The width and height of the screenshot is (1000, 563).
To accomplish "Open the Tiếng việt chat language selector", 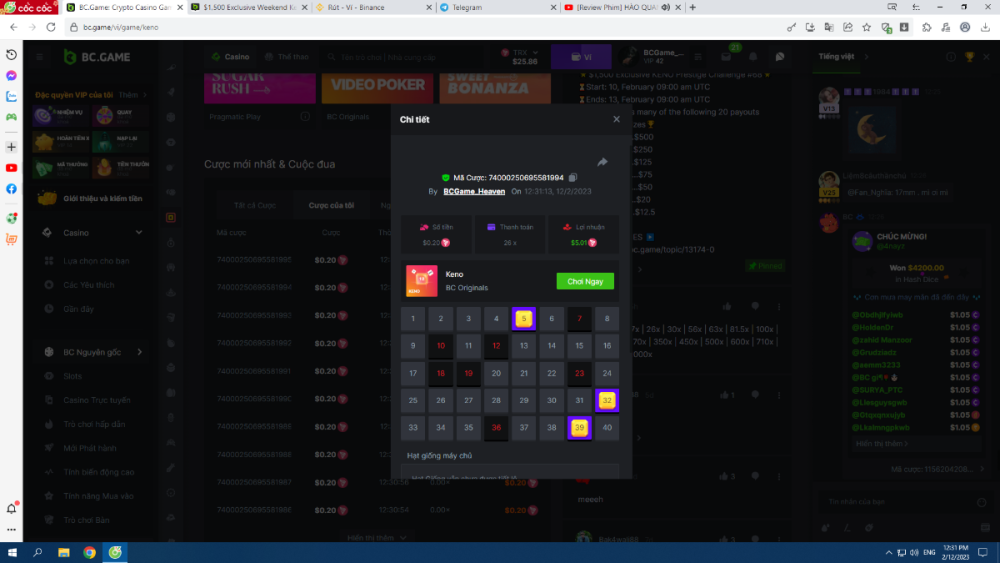I will point(836,57).
